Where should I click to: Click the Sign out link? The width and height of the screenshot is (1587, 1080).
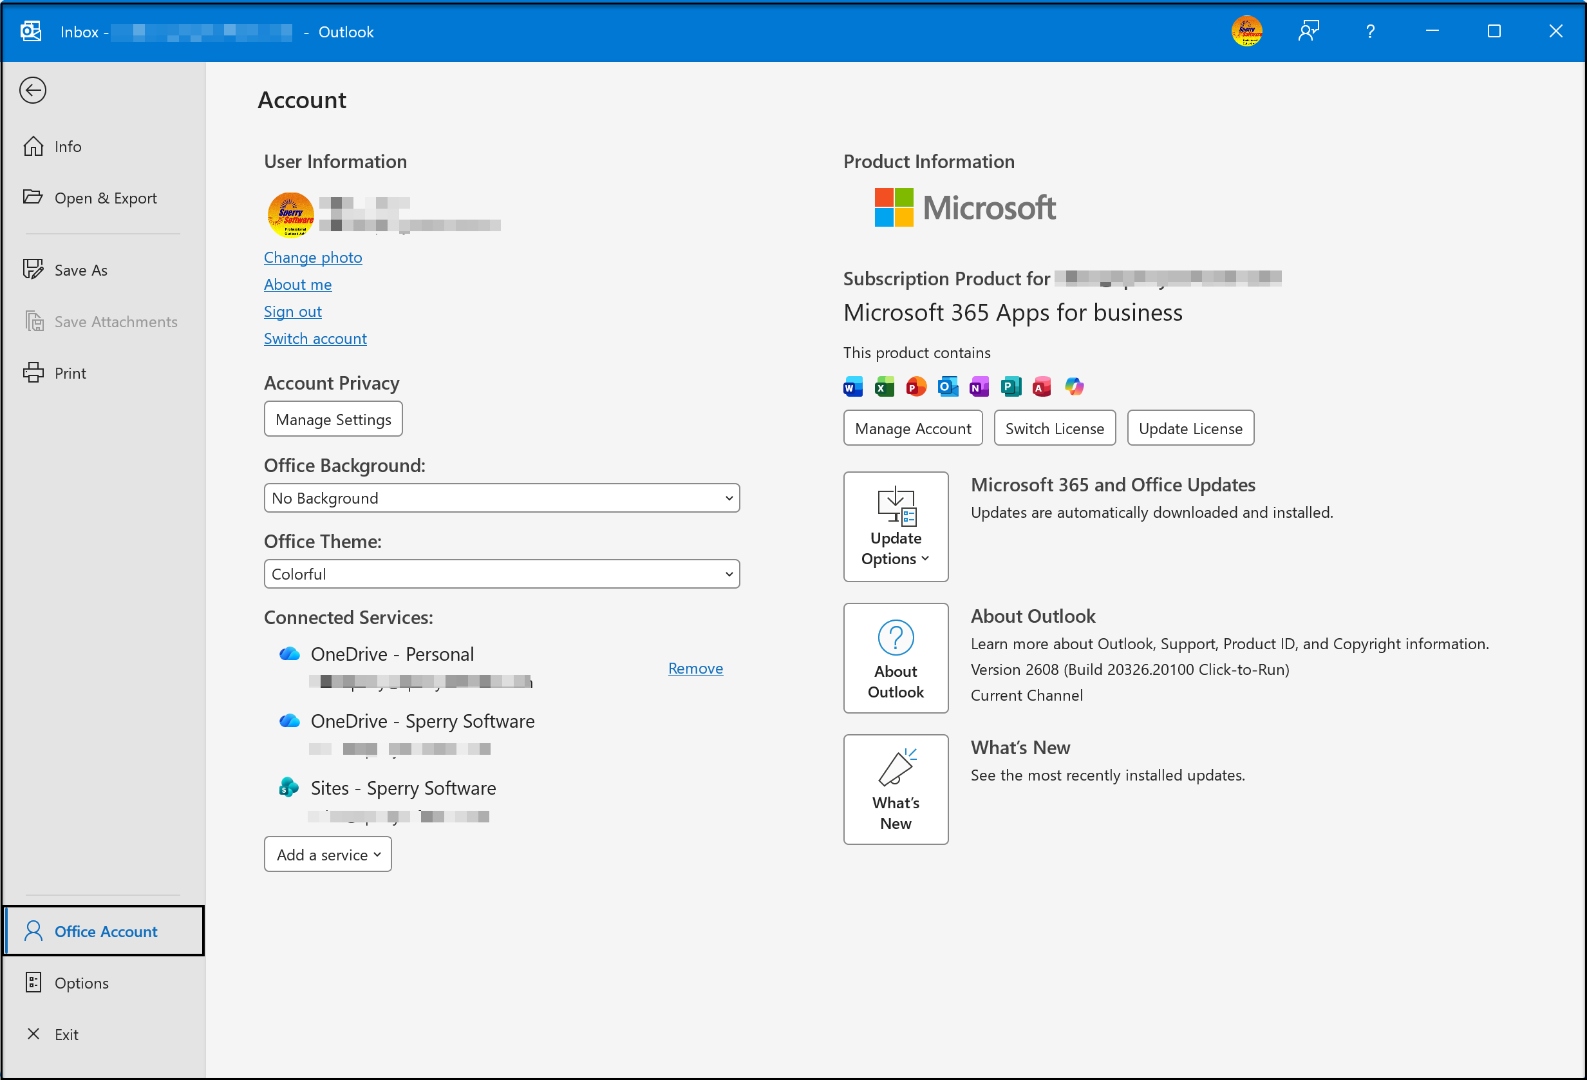click(x=293, y=311)
